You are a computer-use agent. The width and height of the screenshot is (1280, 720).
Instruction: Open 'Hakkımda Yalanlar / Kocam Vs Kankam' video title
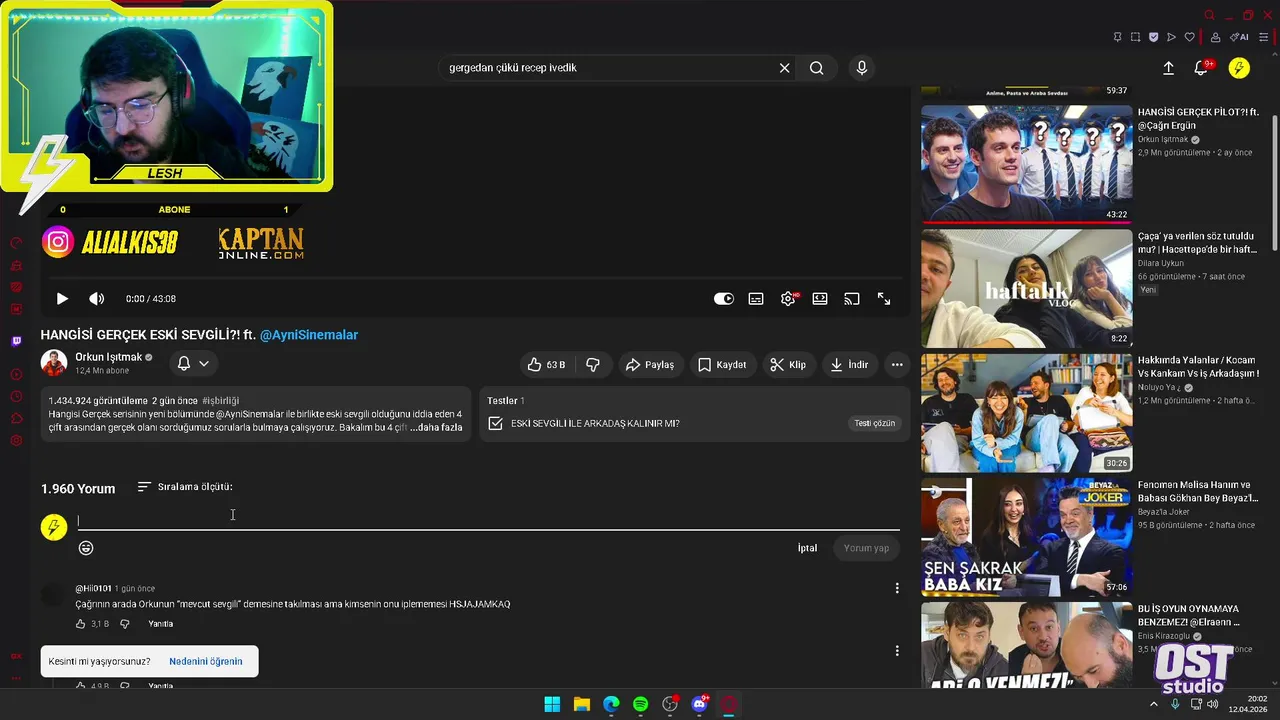pyautogui.click(x=1198, y=367)
